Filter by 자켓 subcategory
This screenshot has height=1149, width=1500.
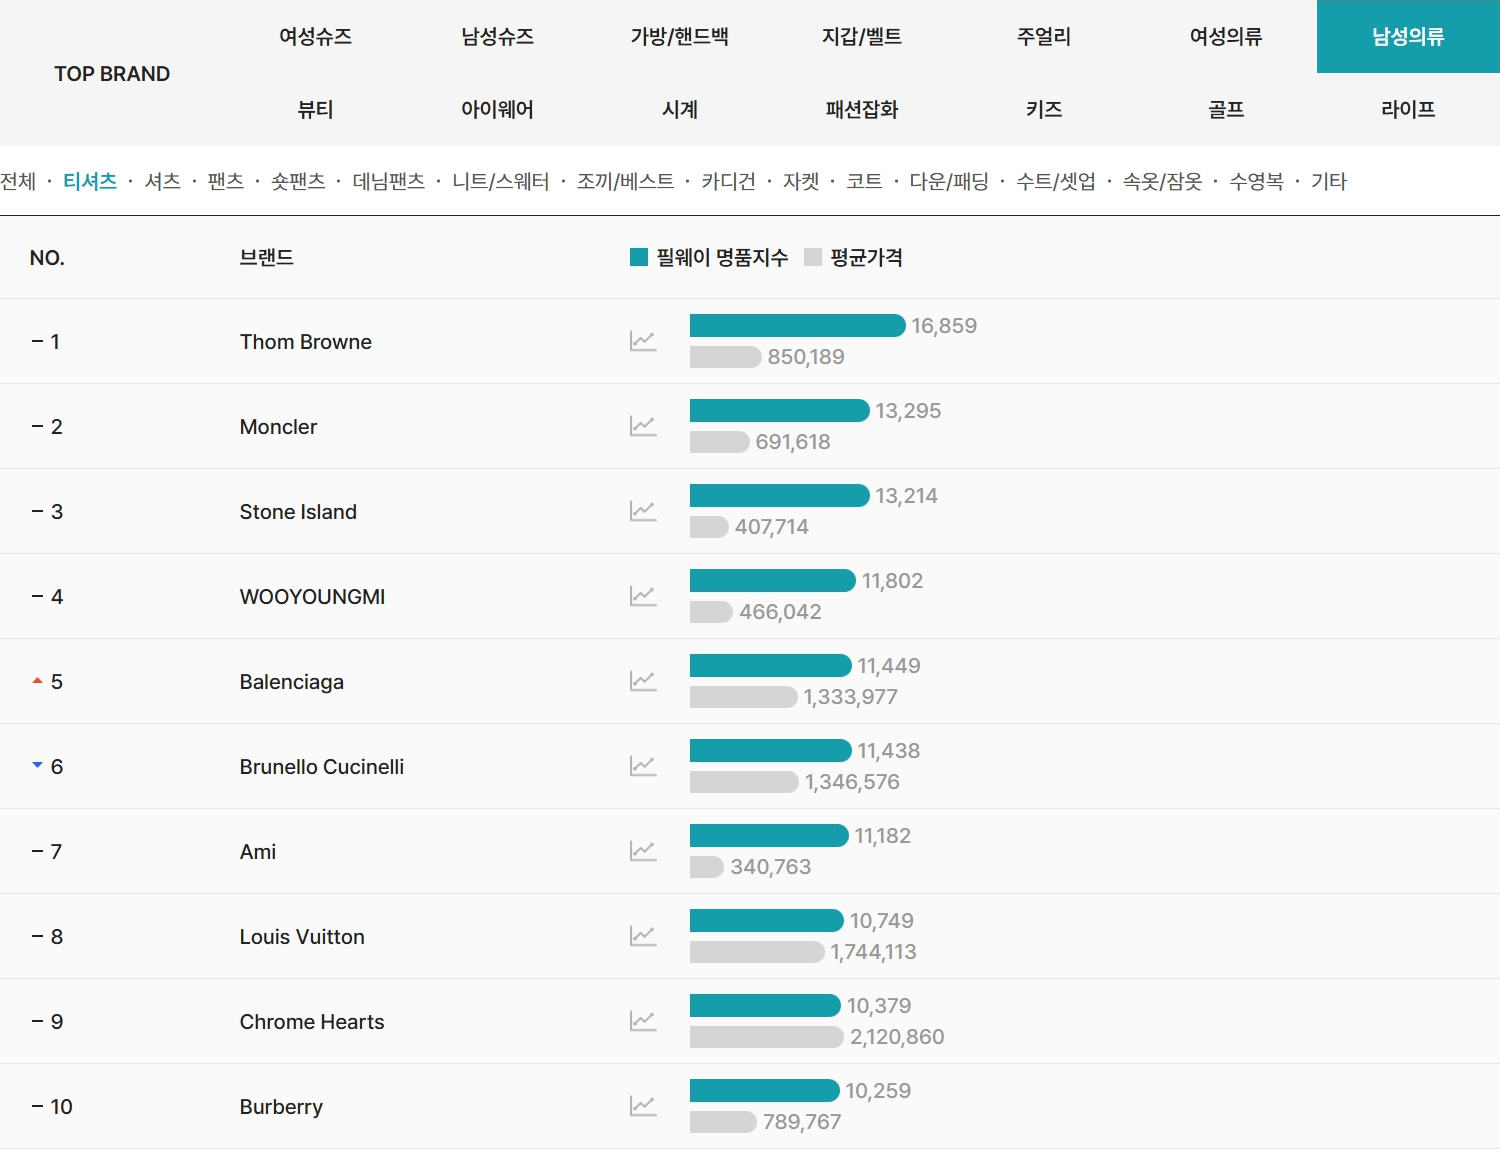click(801, 181)
